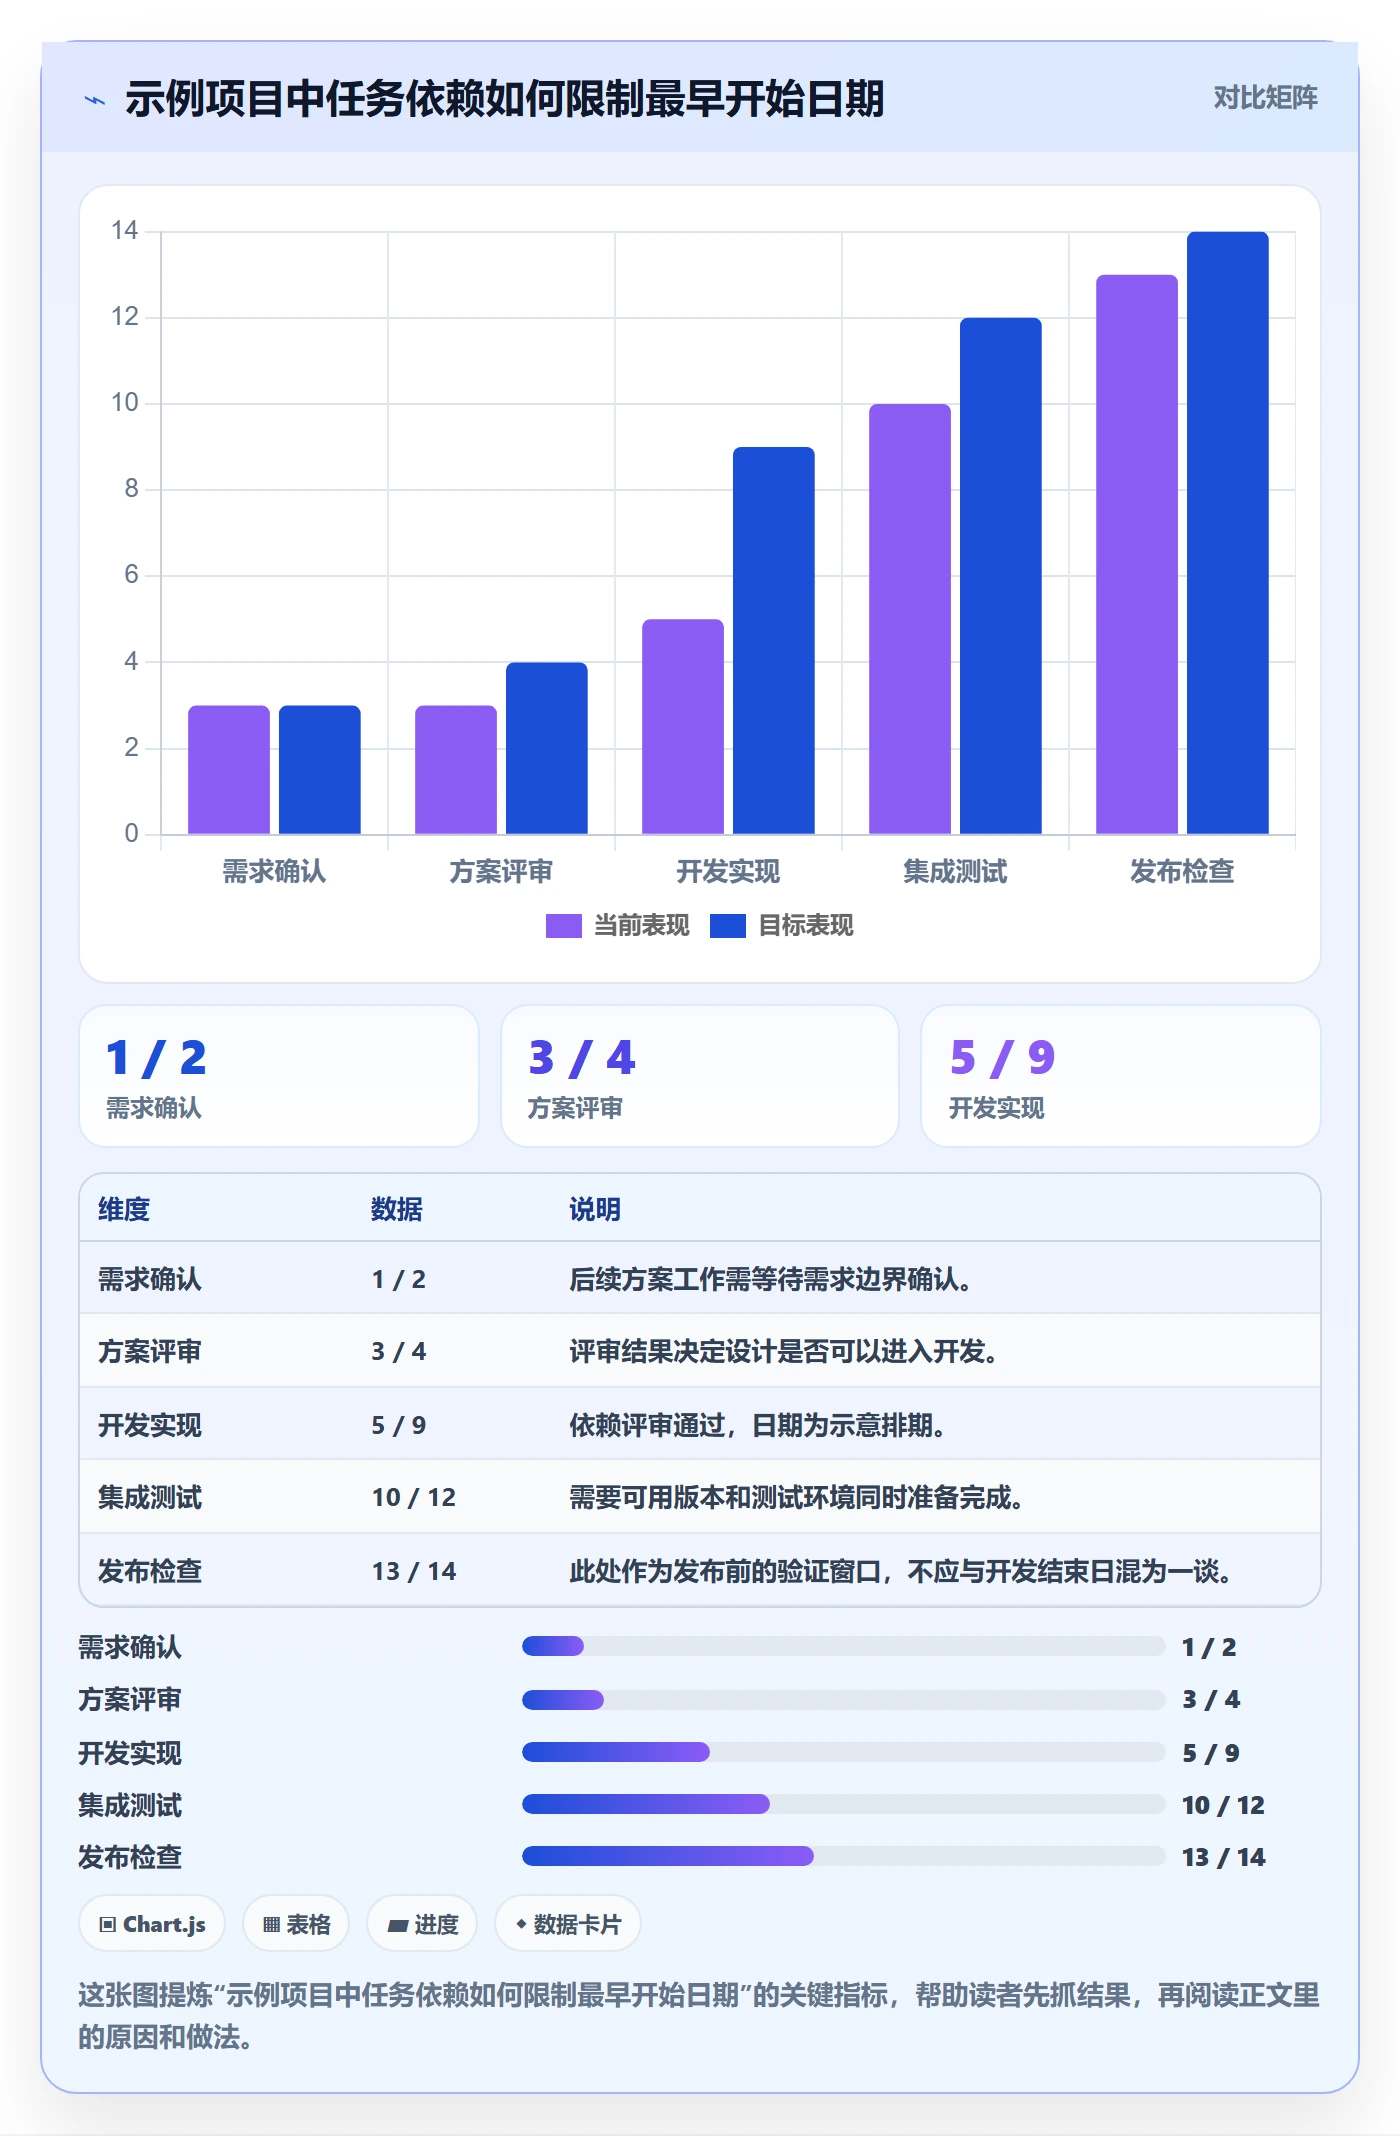Screen dimensions: 1400x2136
Task: Click the purple 开发实现 bar
Action: click(x=683, y=726)
